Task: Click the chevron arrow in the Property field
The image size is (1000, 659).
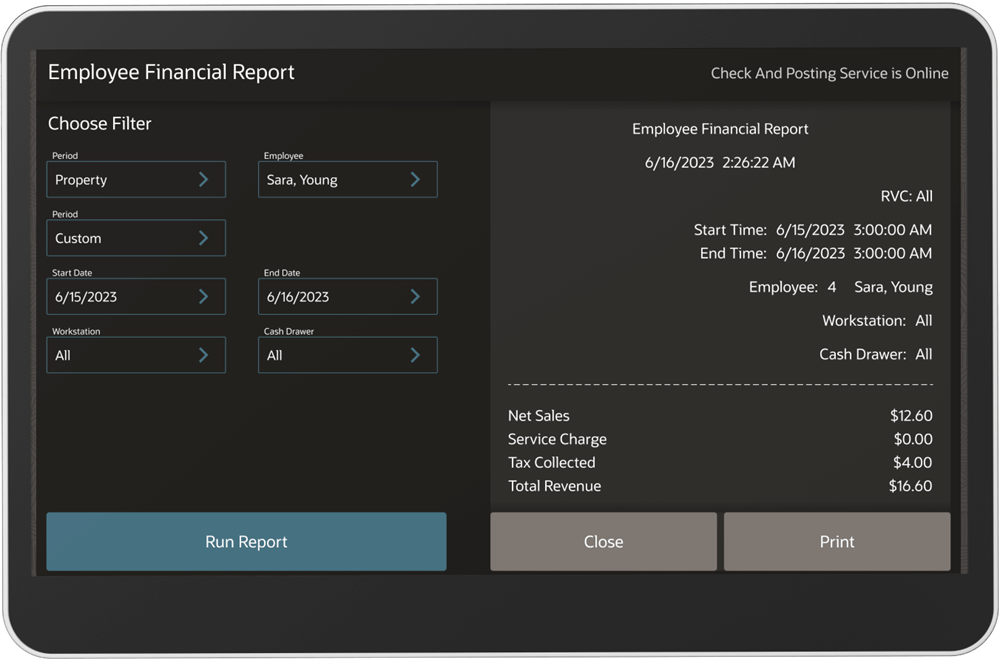Action: (x=203, y=180)
